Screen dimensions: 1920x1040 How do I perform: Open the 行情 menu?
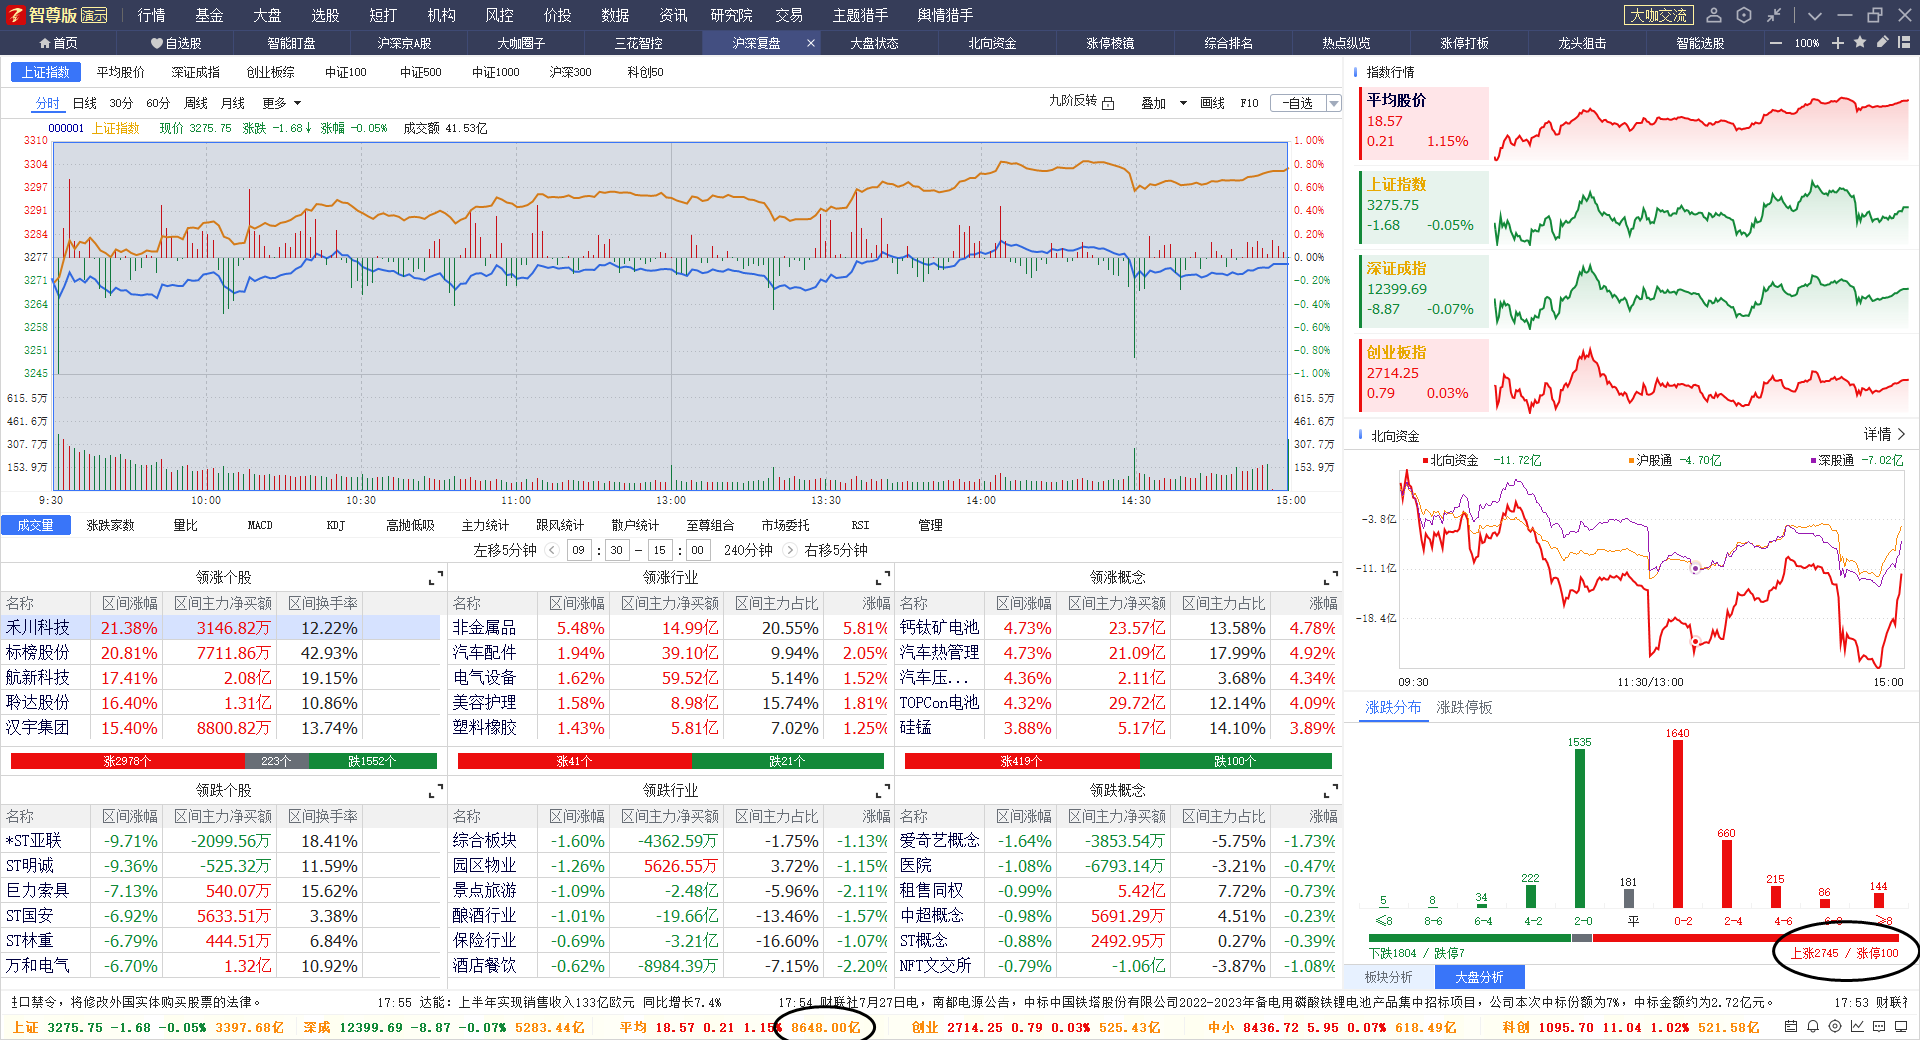pyautogui.click(x=152, y=15)
